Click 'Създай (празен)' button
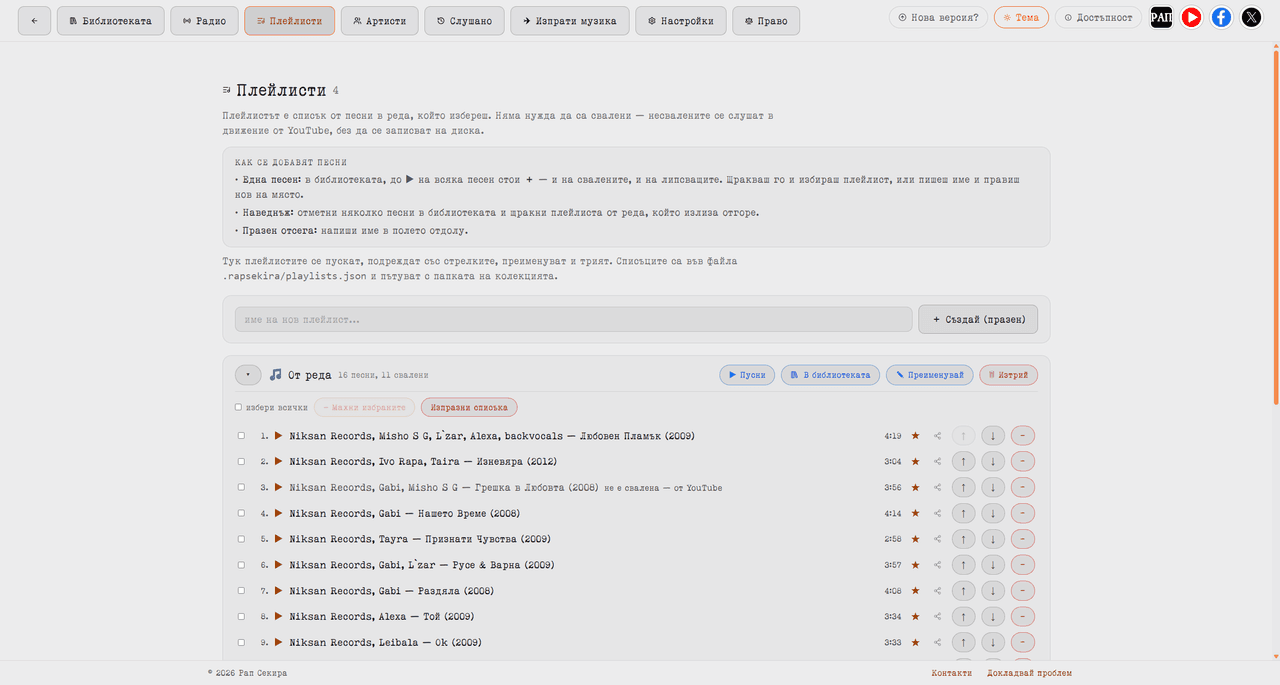Viewport: 1280px width, 685px height. [x=978, y=319]
